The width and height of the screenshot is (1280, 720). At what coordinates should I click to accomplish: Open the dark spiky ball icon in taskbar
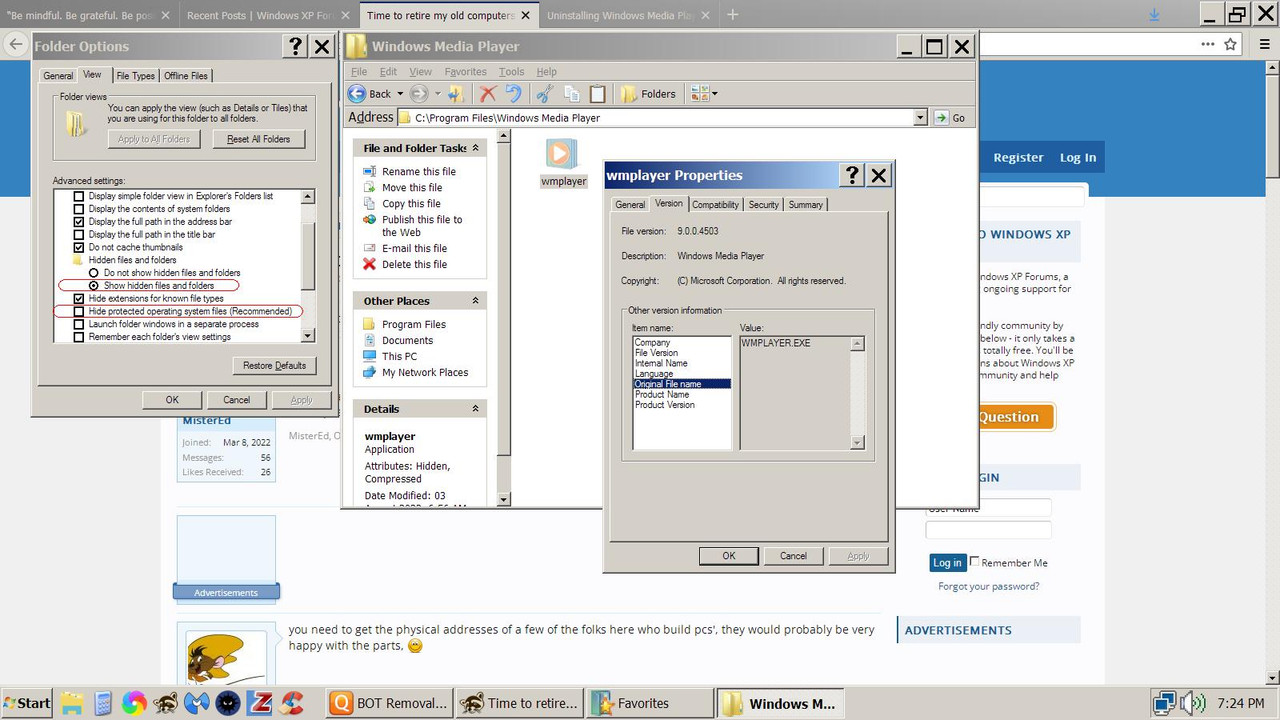pyautogui.click(x=228, y=703)
